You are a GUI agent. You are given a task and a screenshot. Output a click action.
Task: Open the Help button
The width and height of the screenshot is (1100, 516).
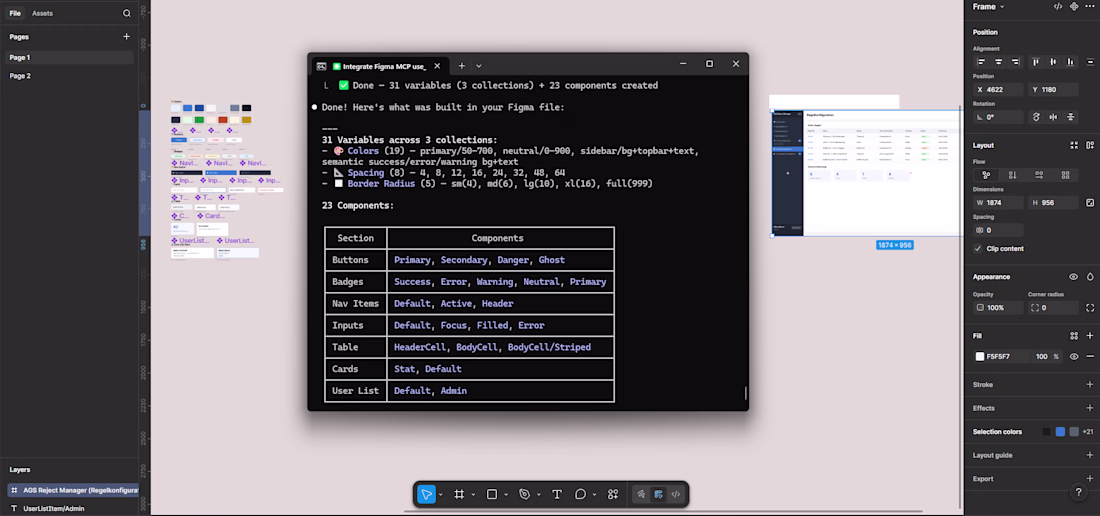pos(1079,493)
